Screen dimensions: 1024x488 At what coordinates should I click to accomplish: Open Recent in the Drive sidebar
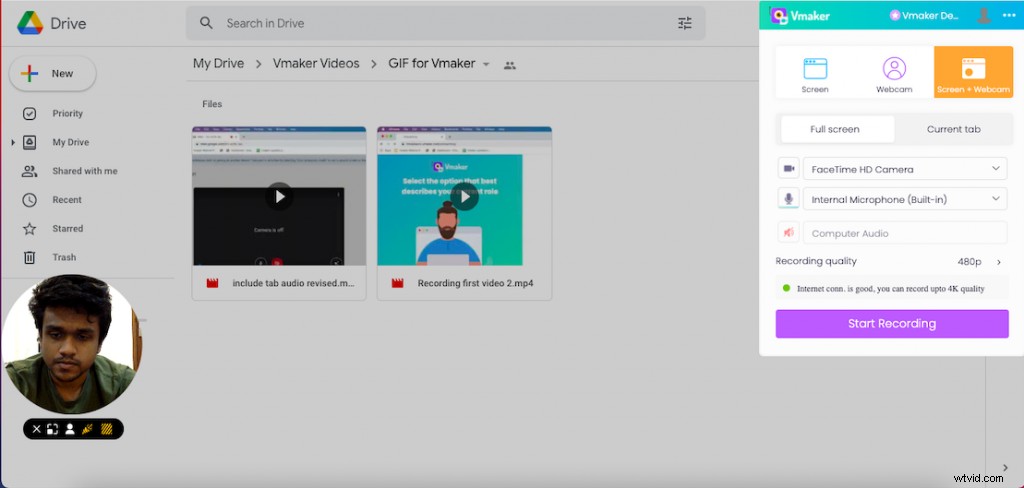point(67,200)
